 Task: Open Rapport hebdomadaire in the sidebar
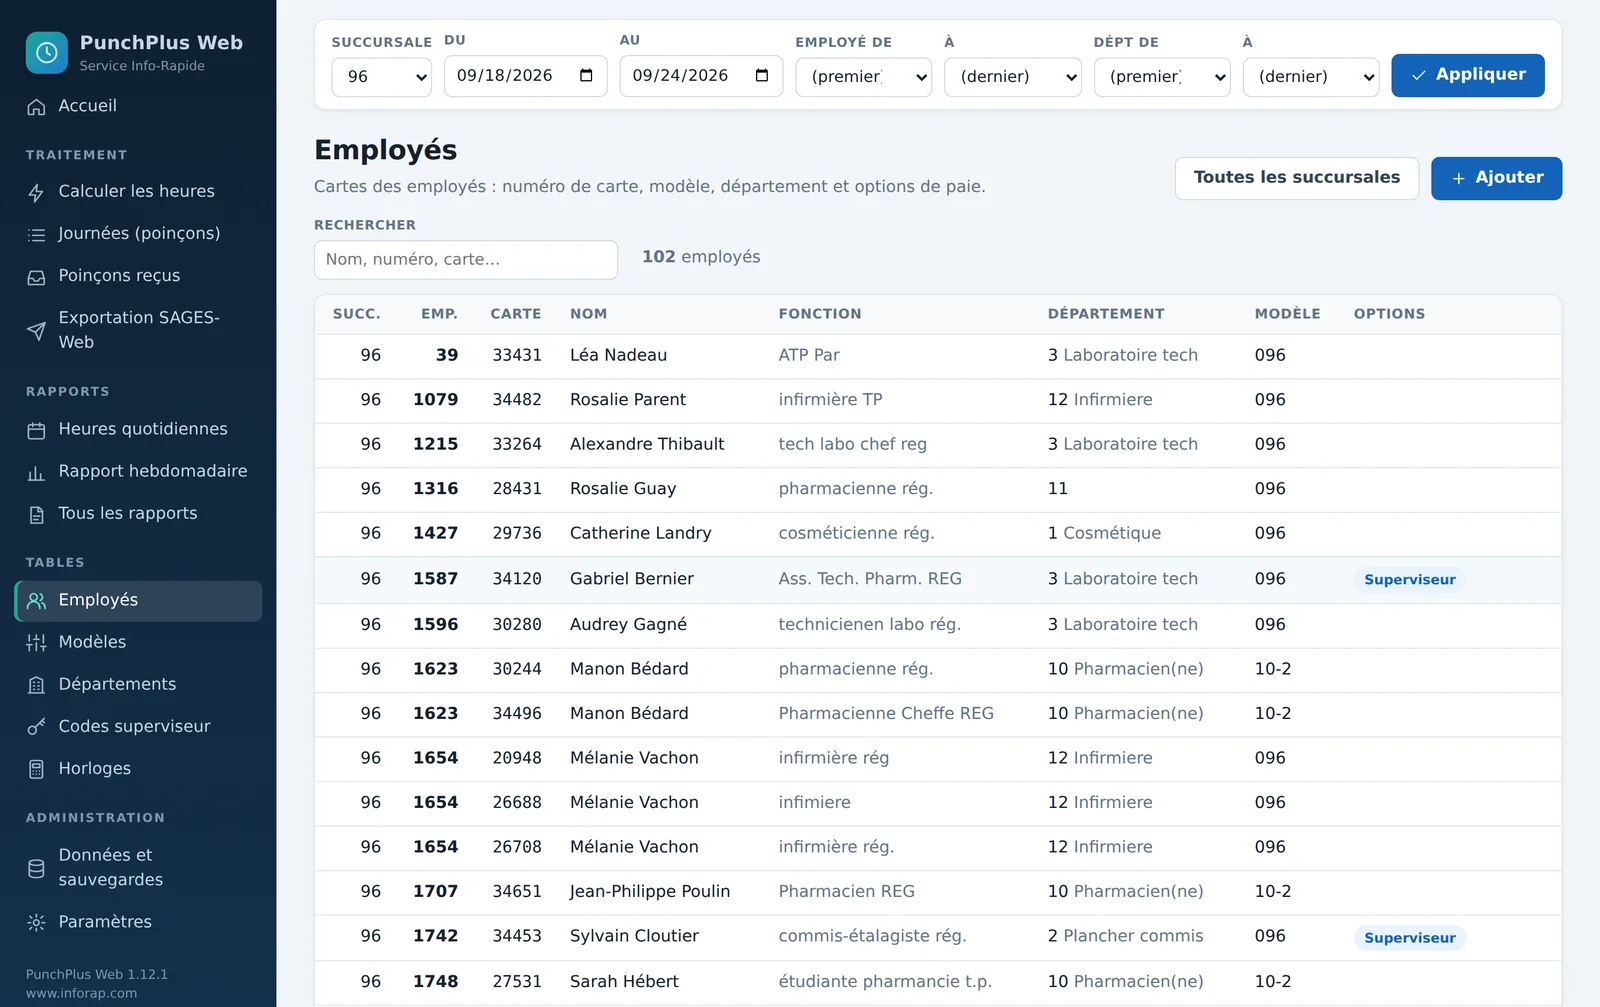click(x=139, y=472)
